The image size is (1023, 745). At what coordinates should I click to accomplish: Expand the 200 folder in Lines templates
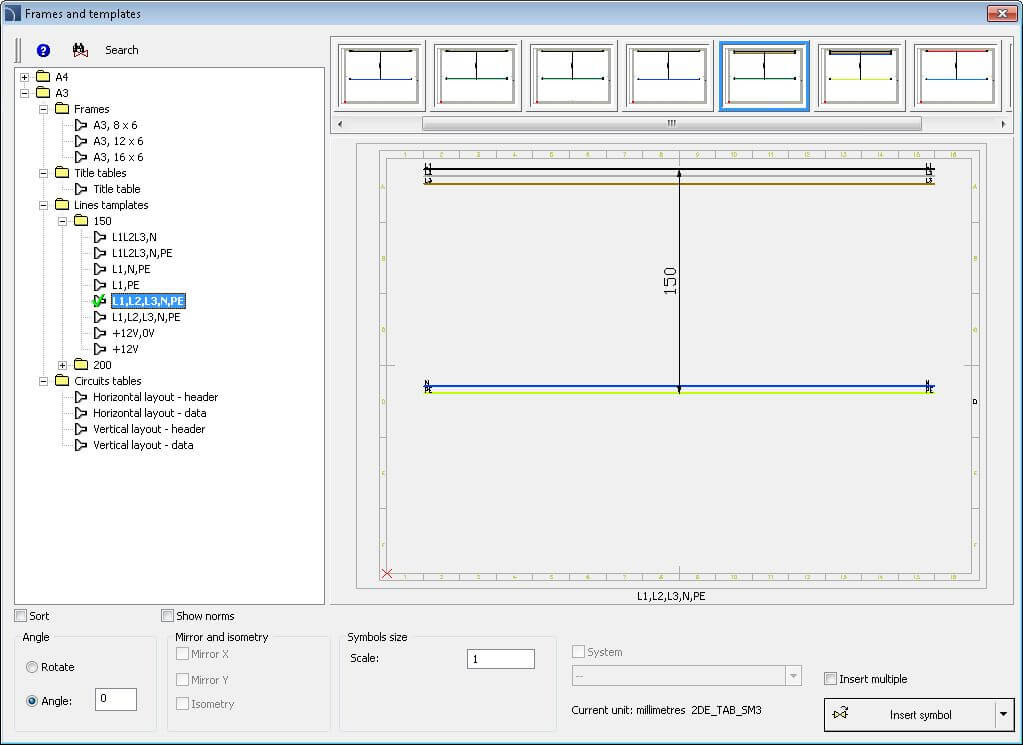coord(63,365)
